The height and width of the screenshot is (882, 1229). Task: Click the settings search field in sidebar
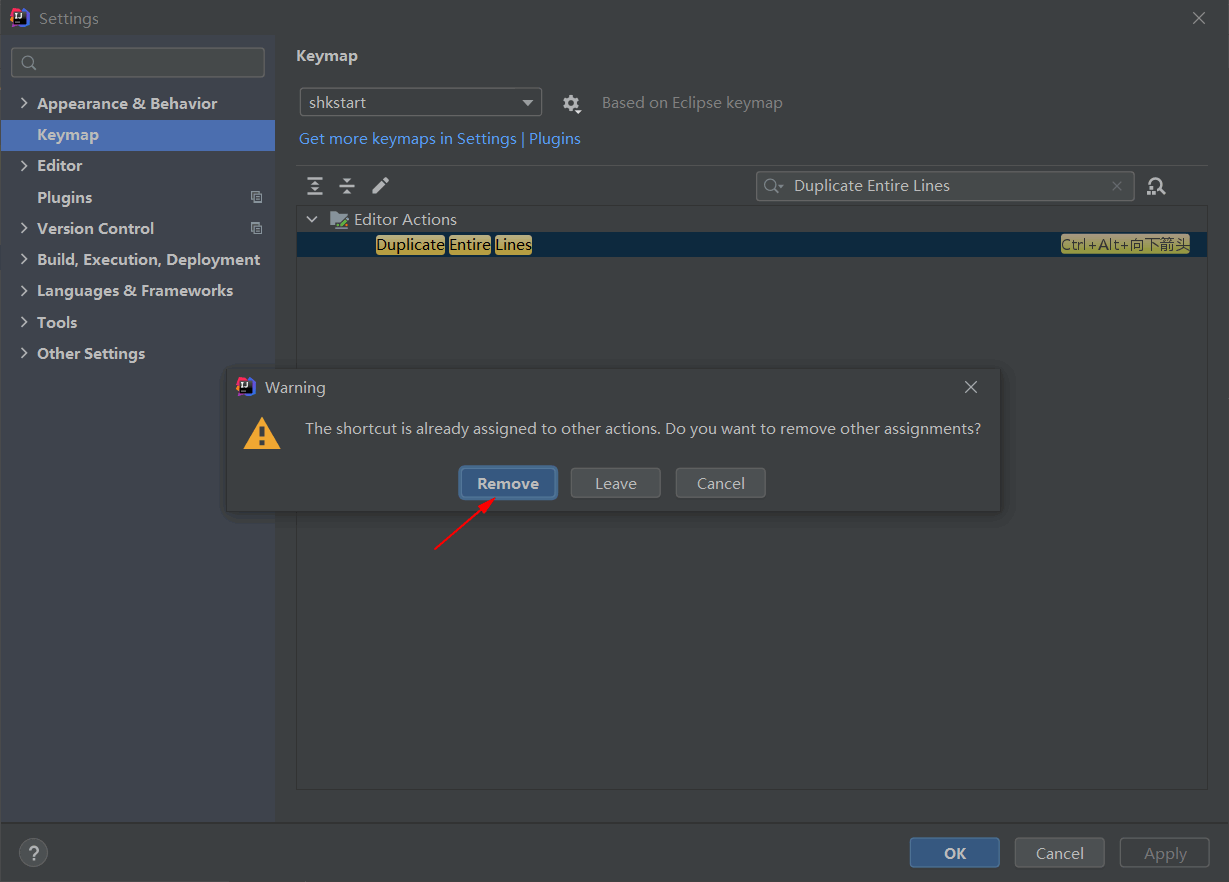click(138, 62)
